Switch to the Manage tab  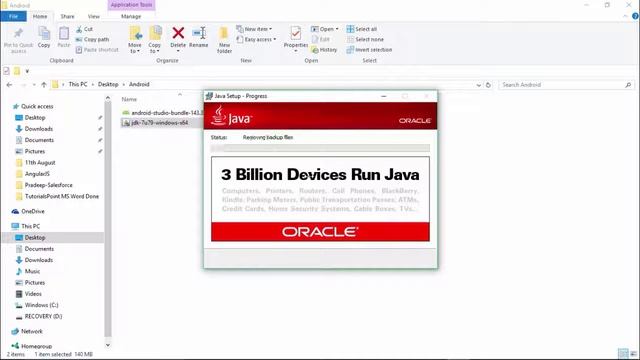[x=131, y=16]
